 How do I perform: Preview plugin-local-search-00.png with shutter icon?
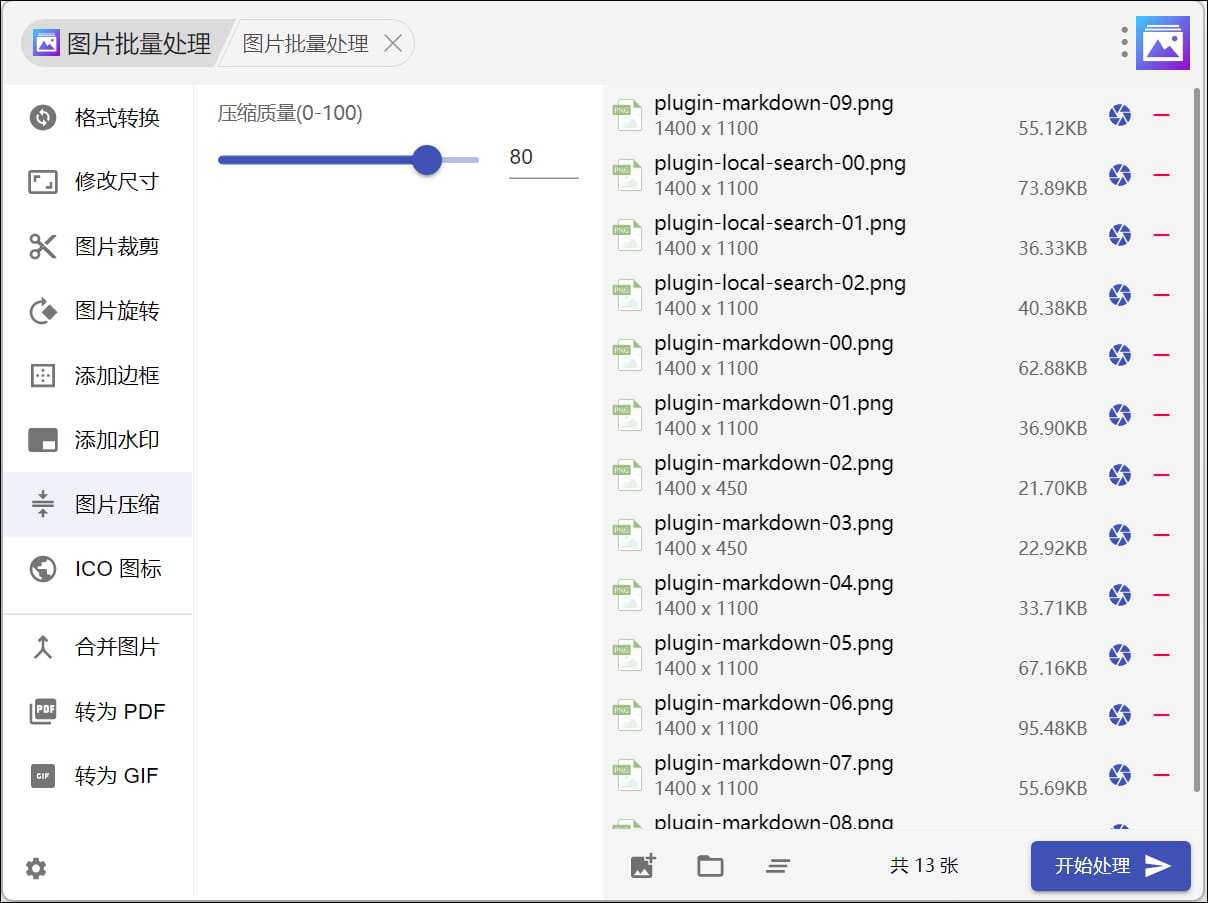click(x=1120, y=175)
